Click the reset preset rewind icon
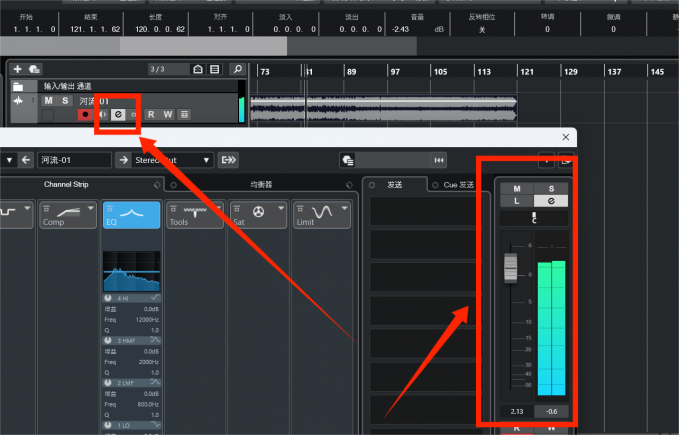This screenshot has width=679, height=435. (x=439, y=161)
